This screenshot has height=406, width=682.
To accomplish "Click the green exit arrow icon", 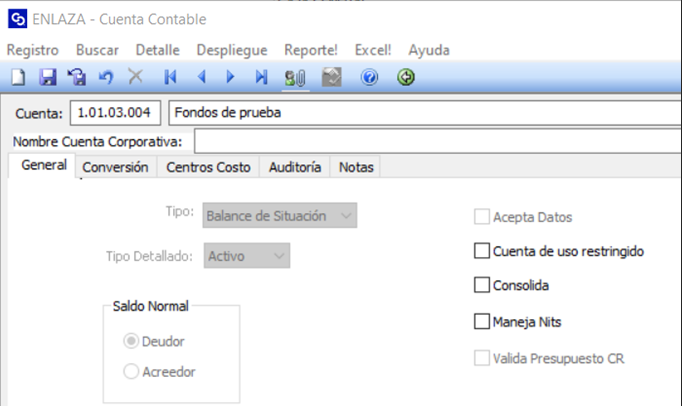I will [406, 77].
